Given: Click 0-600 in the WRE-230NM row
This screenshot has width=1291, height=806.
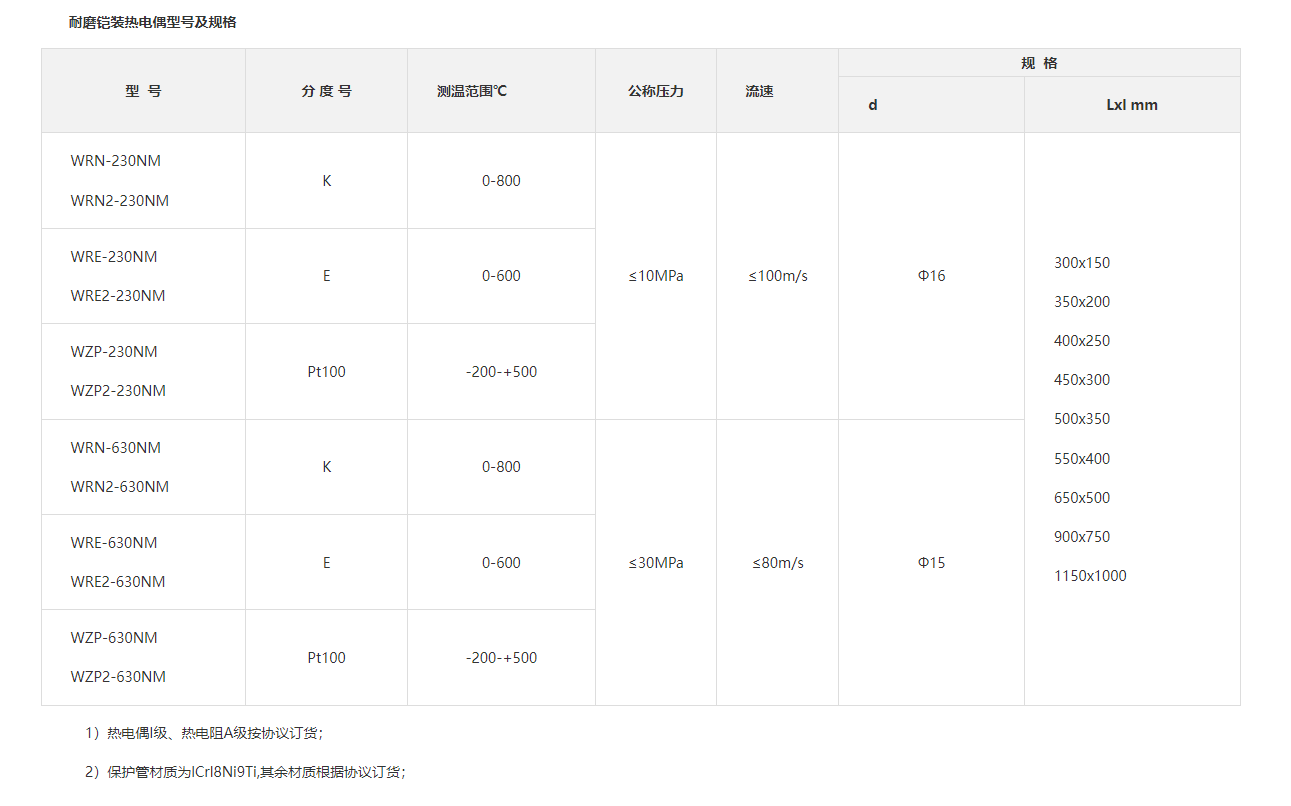Looking at the screenshot, I should pyautogui.click(x=501, y=276).
